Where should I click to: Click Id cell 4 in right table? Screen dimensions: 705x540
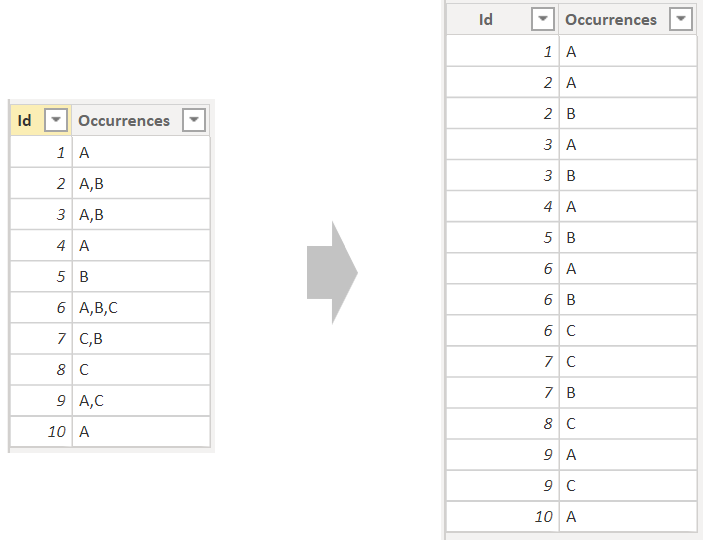(x=503, y=206)
